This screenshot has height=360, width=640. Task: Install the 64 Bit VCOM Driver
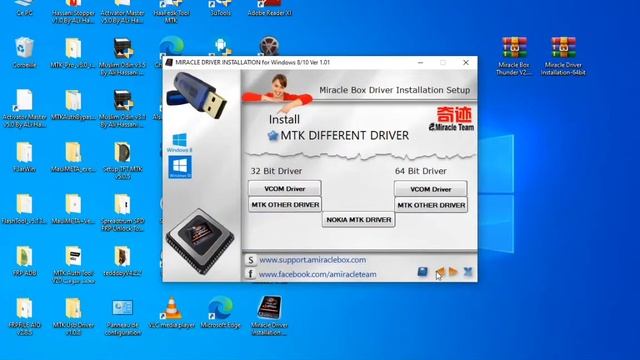pyautogui.click(x=431, y=189)
